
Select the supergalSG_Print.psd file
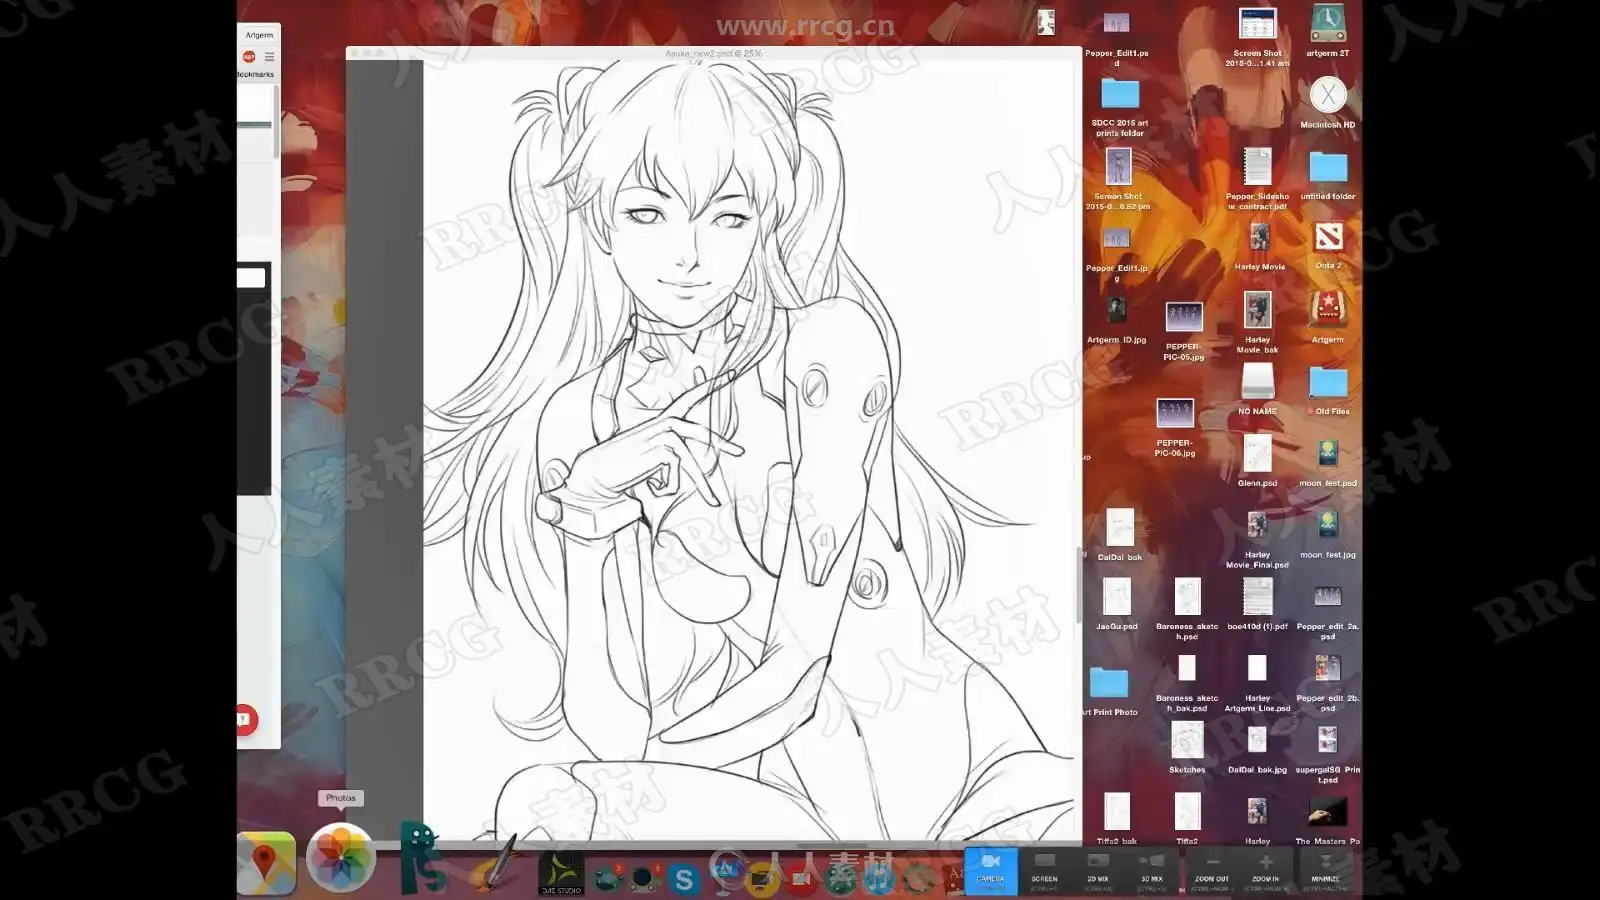click(x=1328, y=740)
